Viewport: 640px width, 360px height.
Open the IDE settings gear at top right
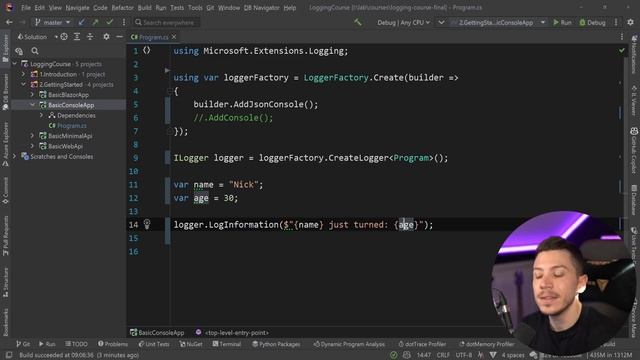631,22
